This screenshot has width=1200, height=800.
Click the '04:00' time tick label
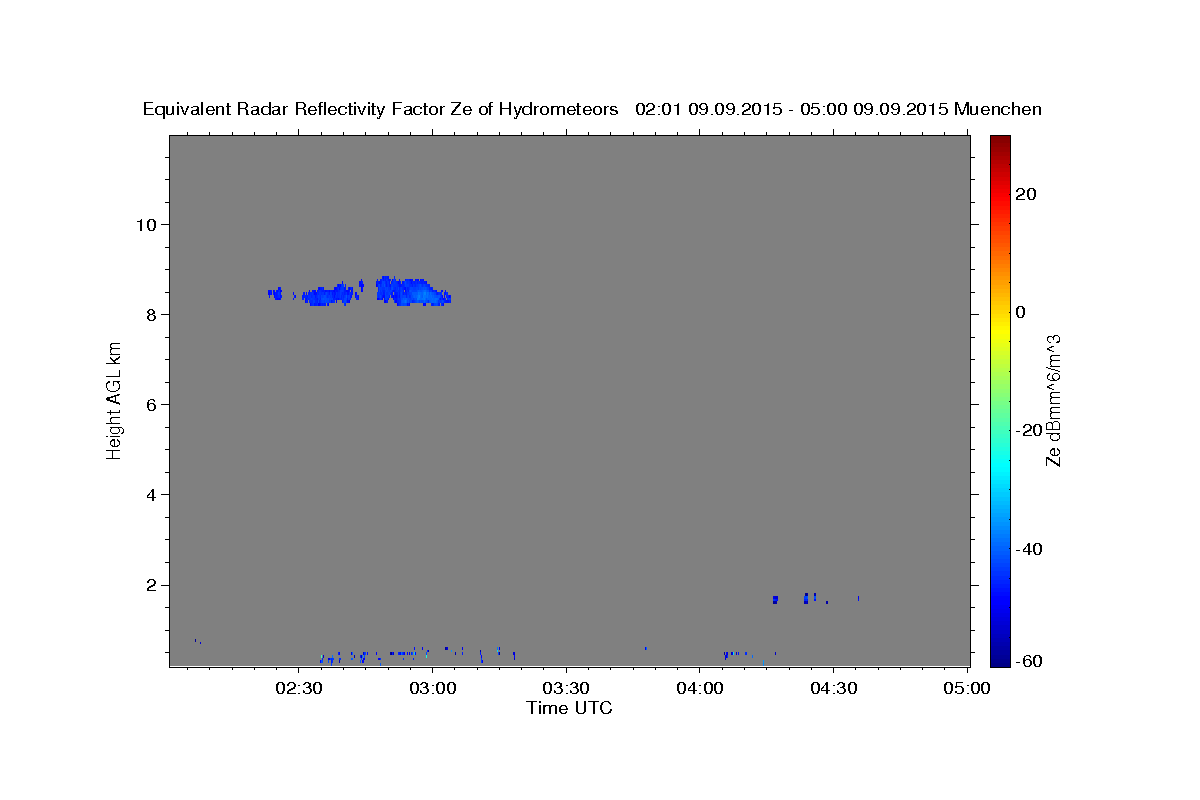[x=700, y=689]
